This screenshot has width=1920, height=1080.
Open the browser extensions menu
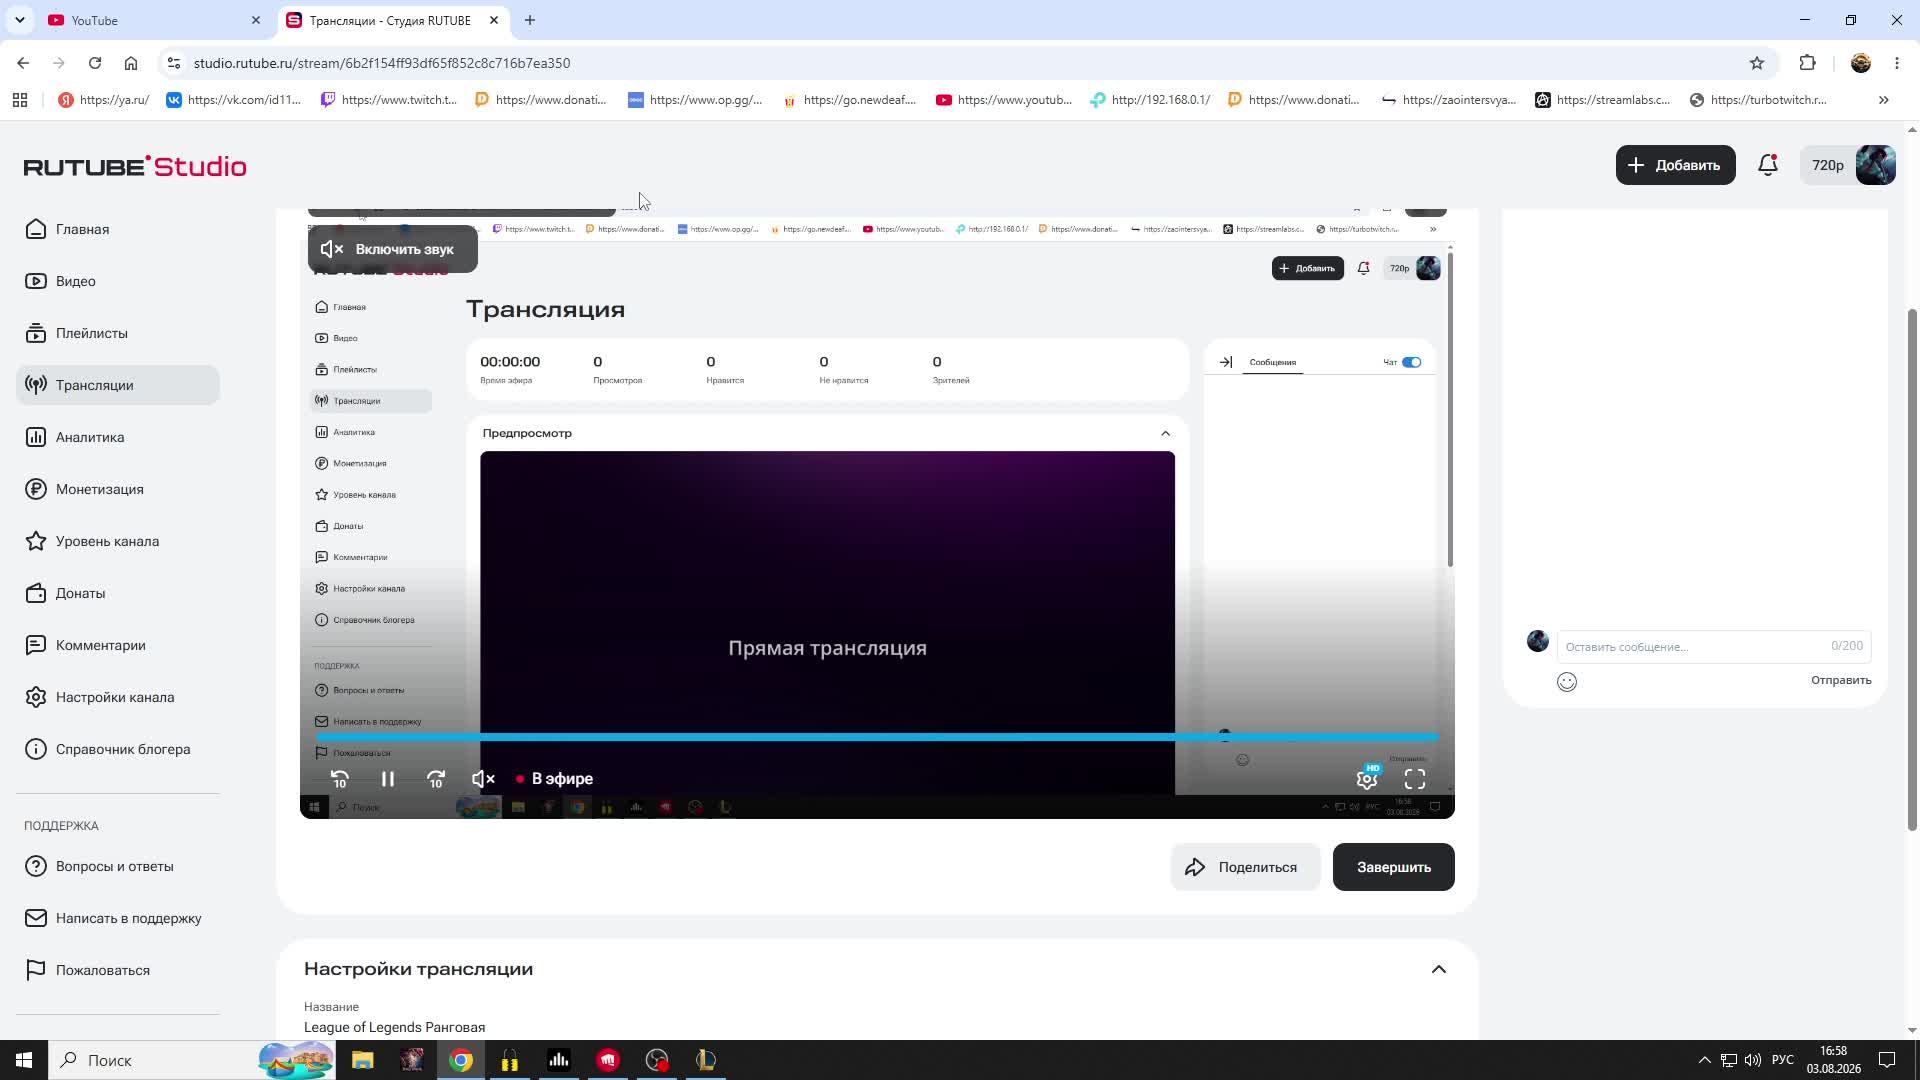[x=1807, y=63]
